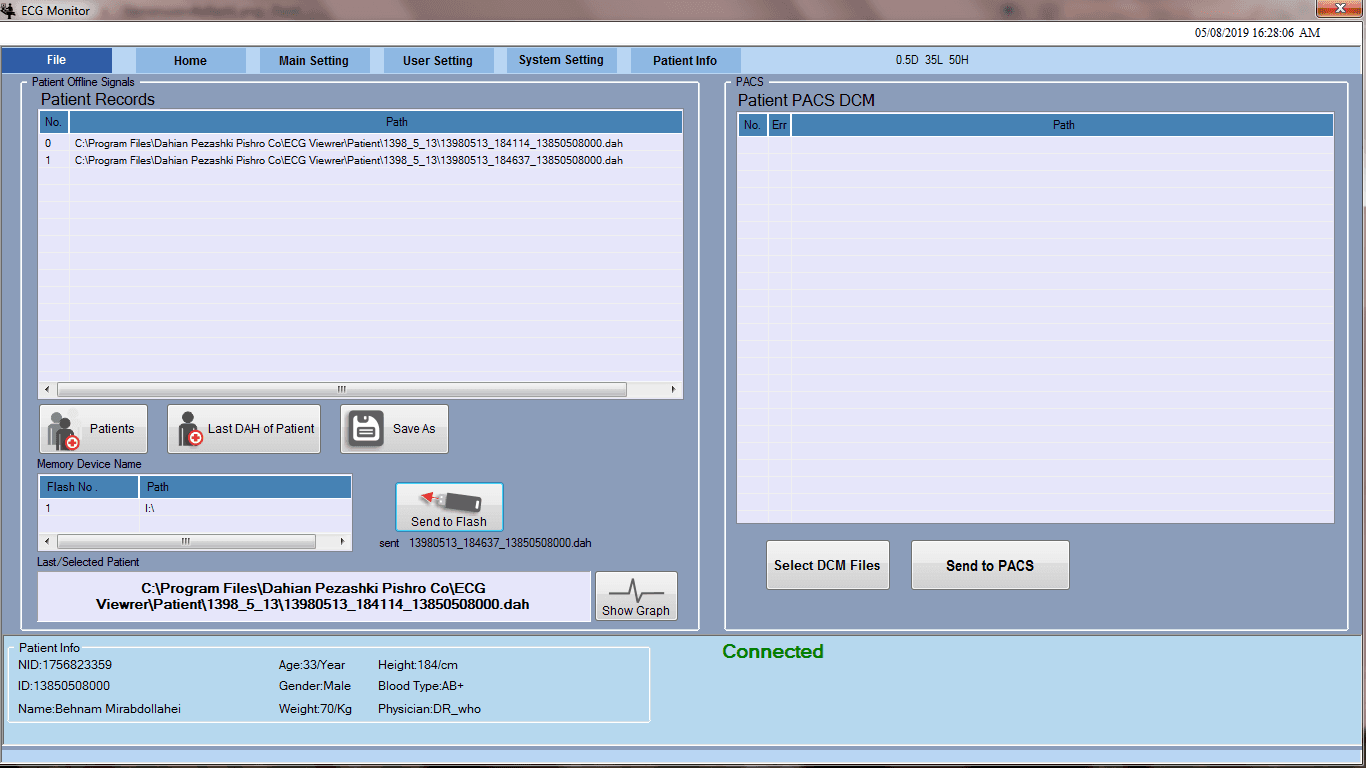
Task: Select flash drive path I:\ row
Action: point(245,508)
